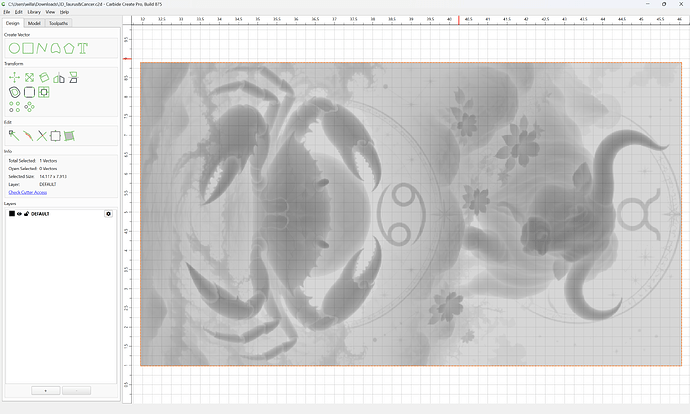The image size is (690, 414).
Task: Select the Circle vector tool
Action: click(14, 48)
